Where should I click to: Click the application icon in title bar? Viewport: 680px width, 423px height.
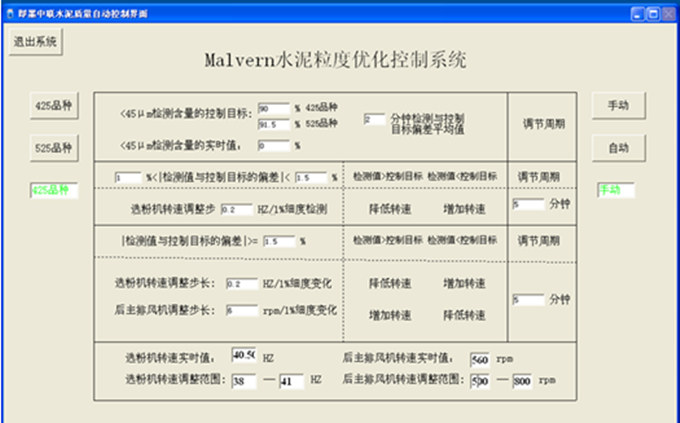click(x=8, y=10)
